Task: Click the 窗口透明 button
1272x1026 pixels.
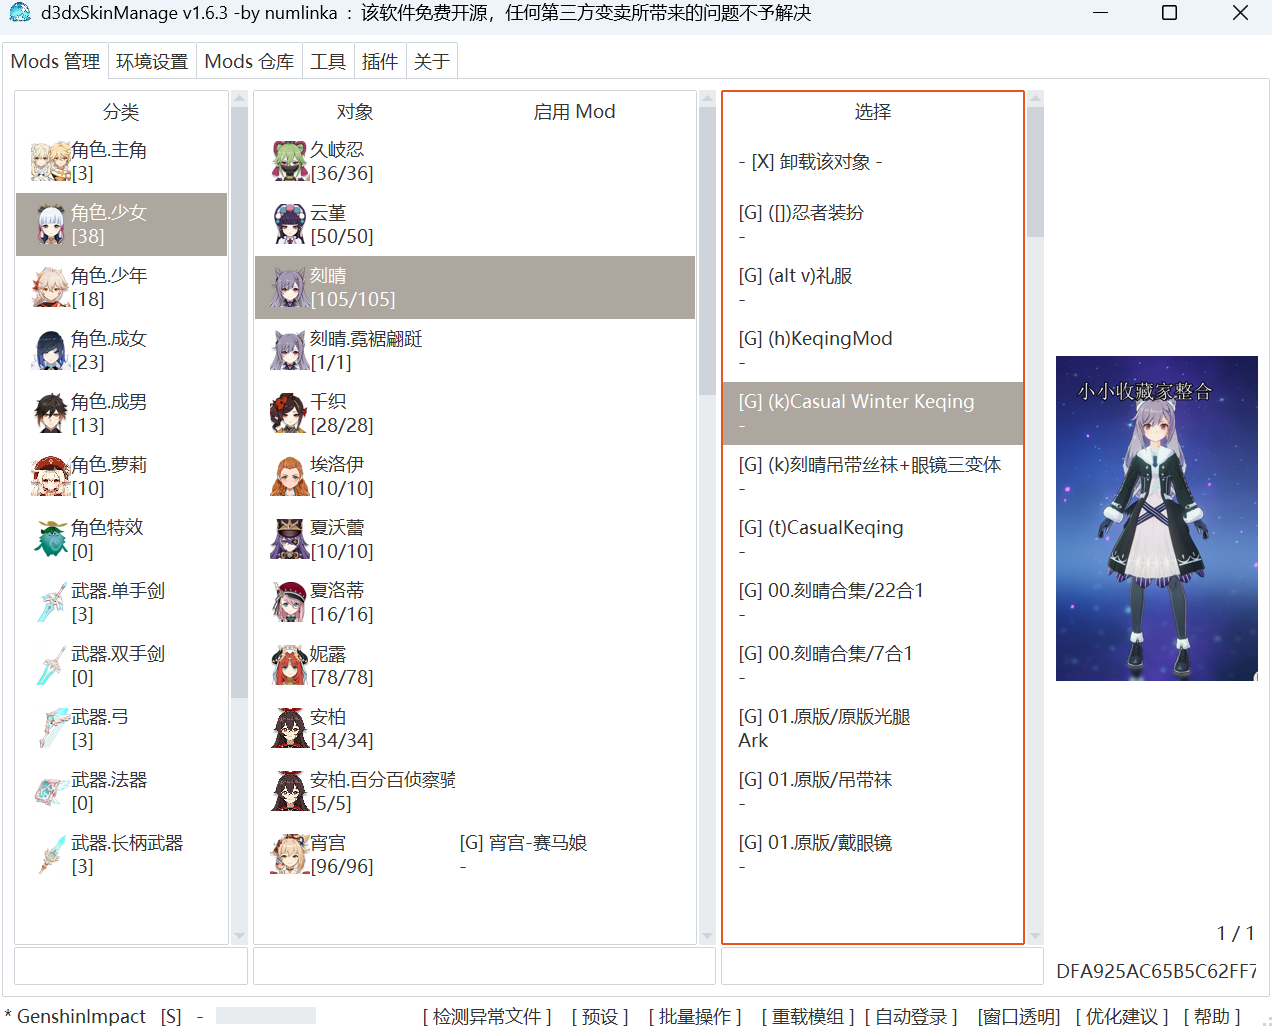Action: pyautogui.click(x=1019, y=1016)
